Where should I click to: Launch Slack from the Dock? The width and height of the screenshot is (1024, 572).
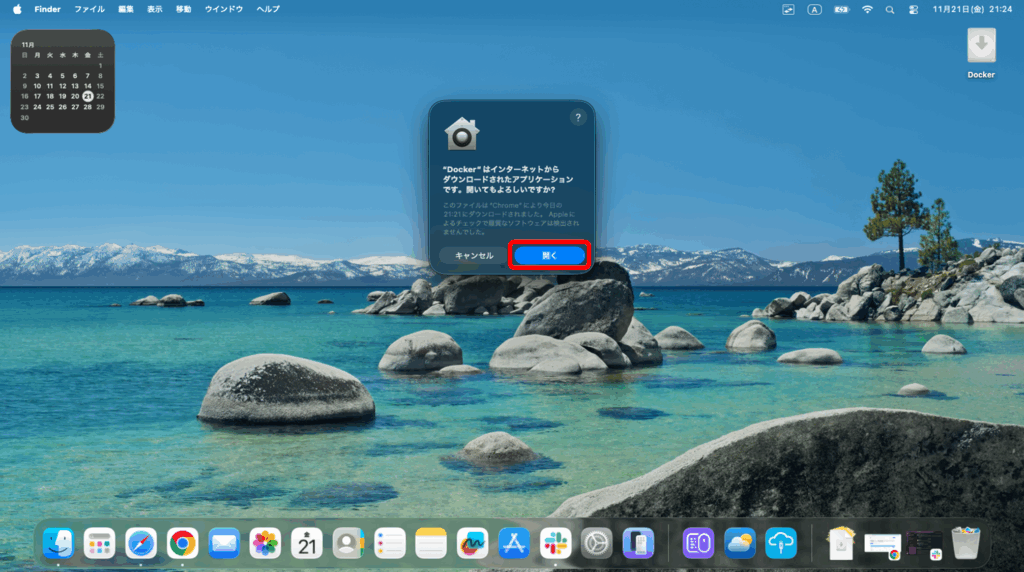(555, 543)
